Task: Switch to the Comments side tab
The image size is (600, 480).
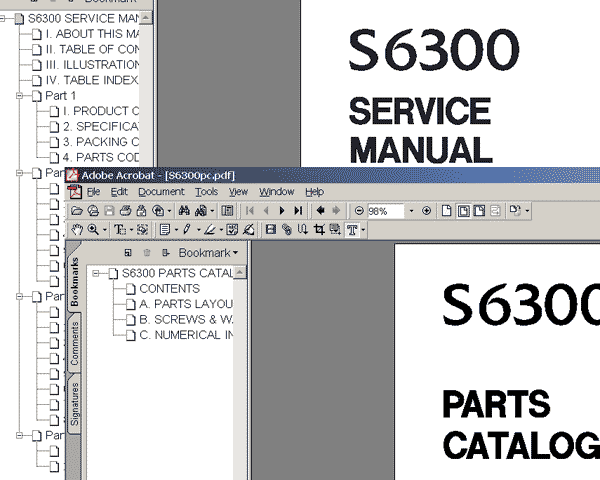Action: click(x=75, y=343)
